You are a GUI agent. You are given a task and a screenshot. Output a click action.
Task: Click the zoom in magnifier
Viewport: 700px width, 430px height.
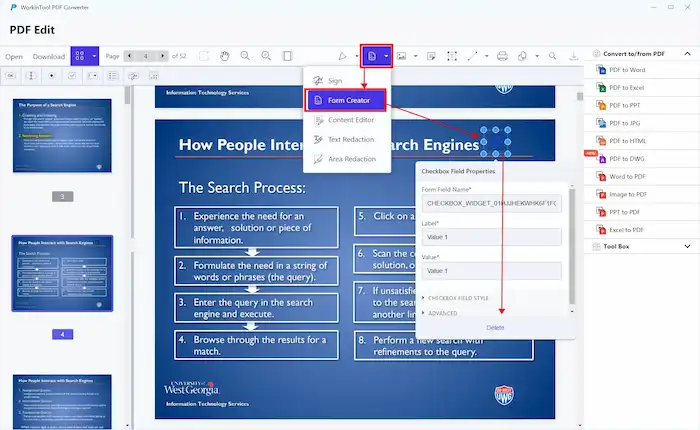tap(266, 56)
